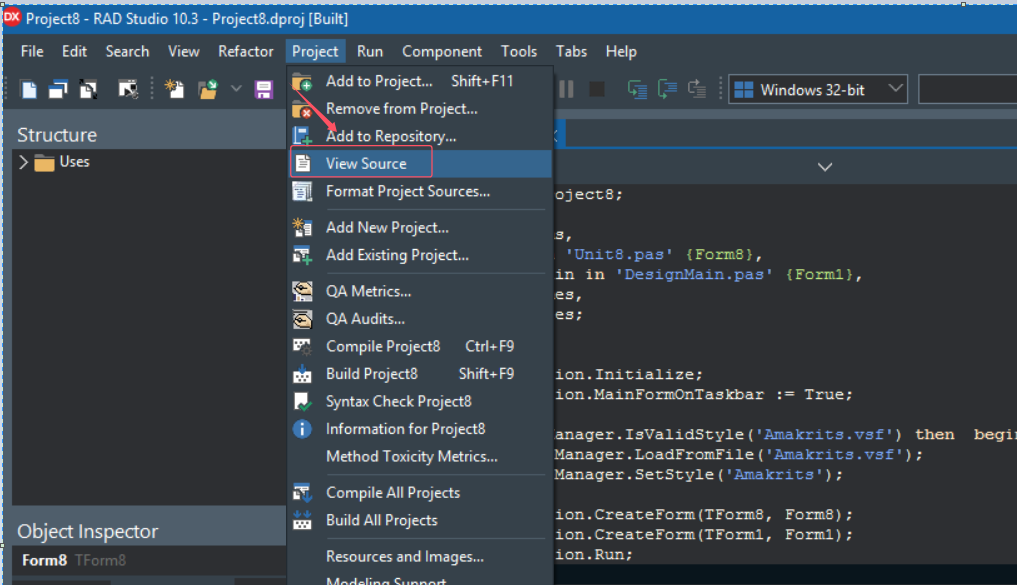The width and height of the screenshot is (1017, 585).
Task: Click the Pause toolbar button
Action: [566, 89]
